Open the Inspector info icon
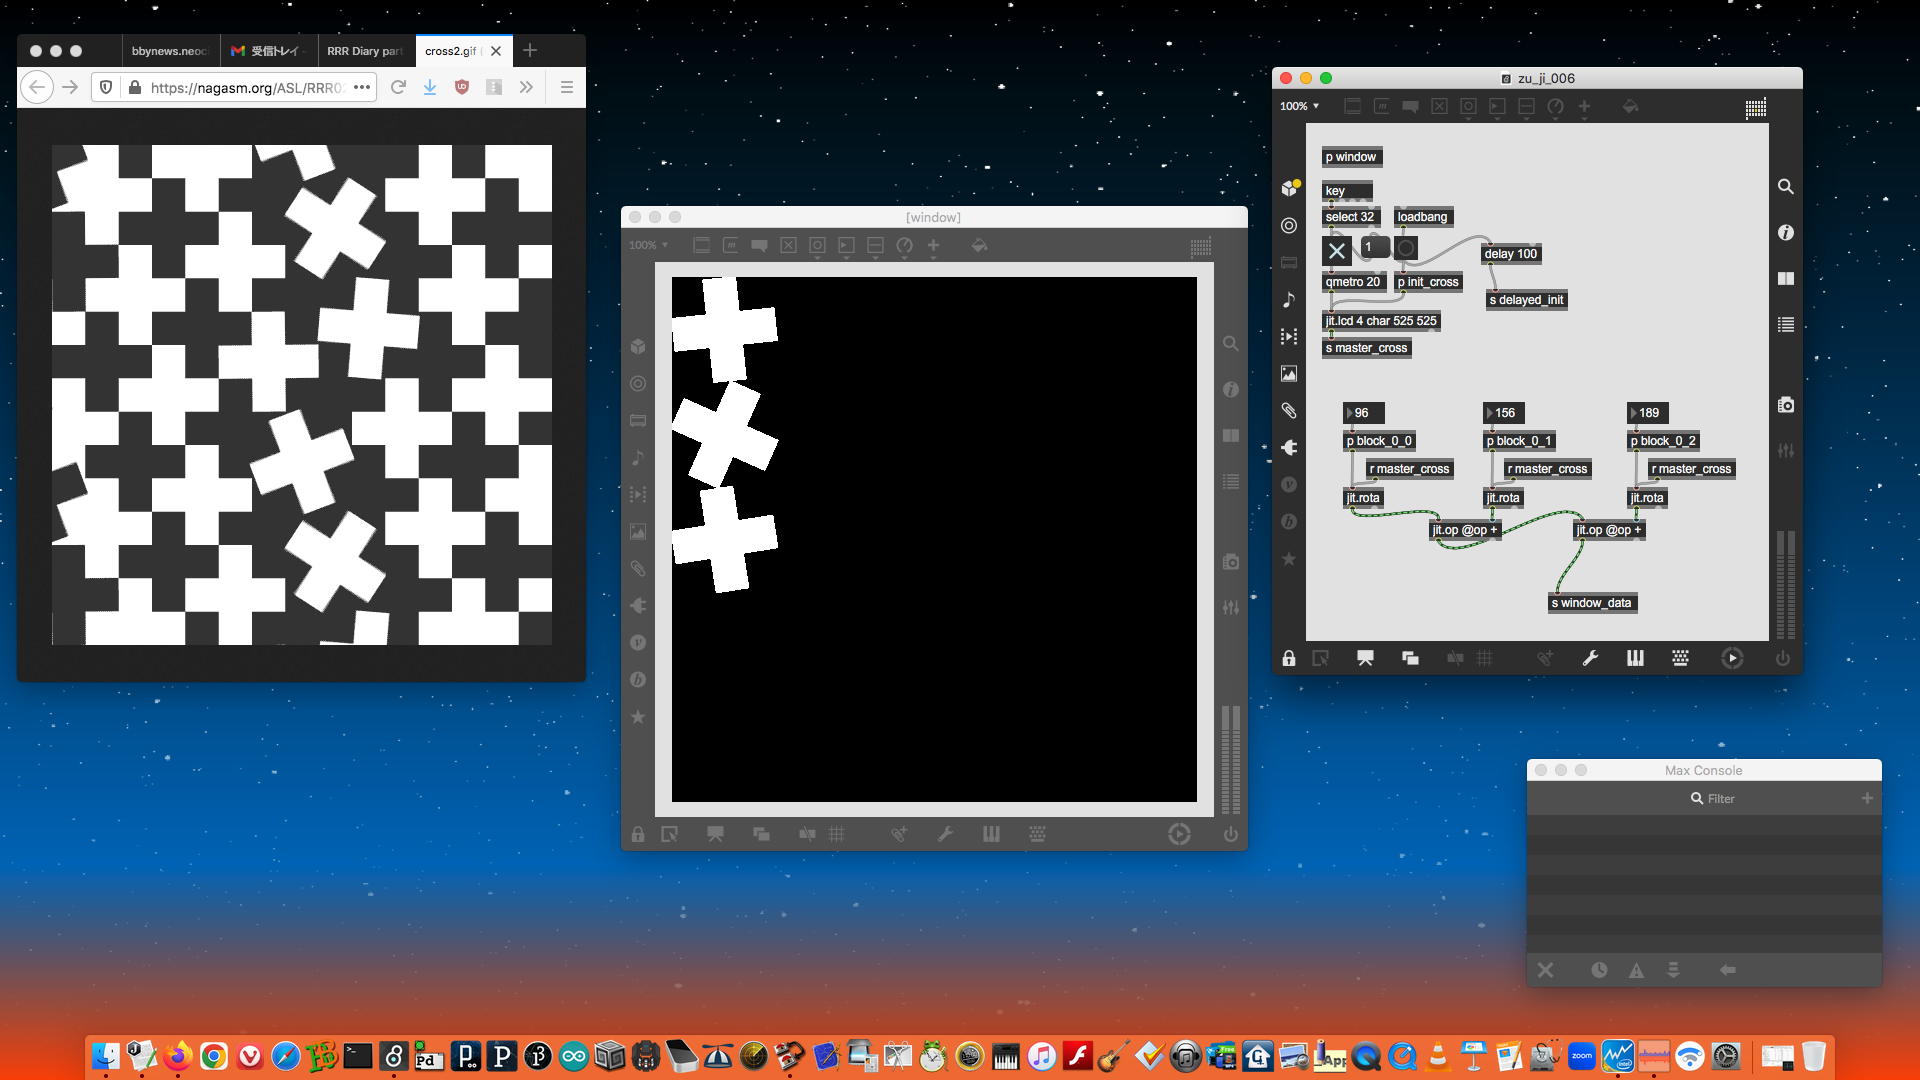This screenshot has width=1920, height=1080. (x=1785, y=232)
